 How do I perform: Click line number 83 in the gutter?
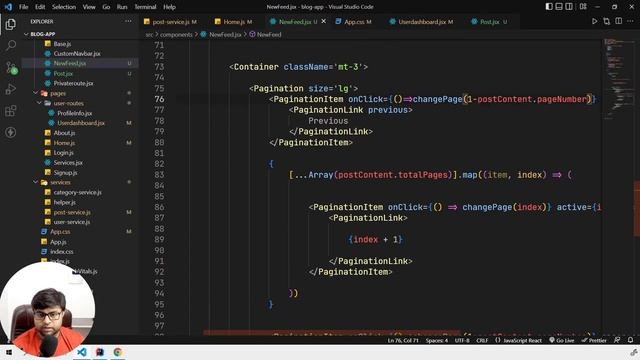click(159, 175)
